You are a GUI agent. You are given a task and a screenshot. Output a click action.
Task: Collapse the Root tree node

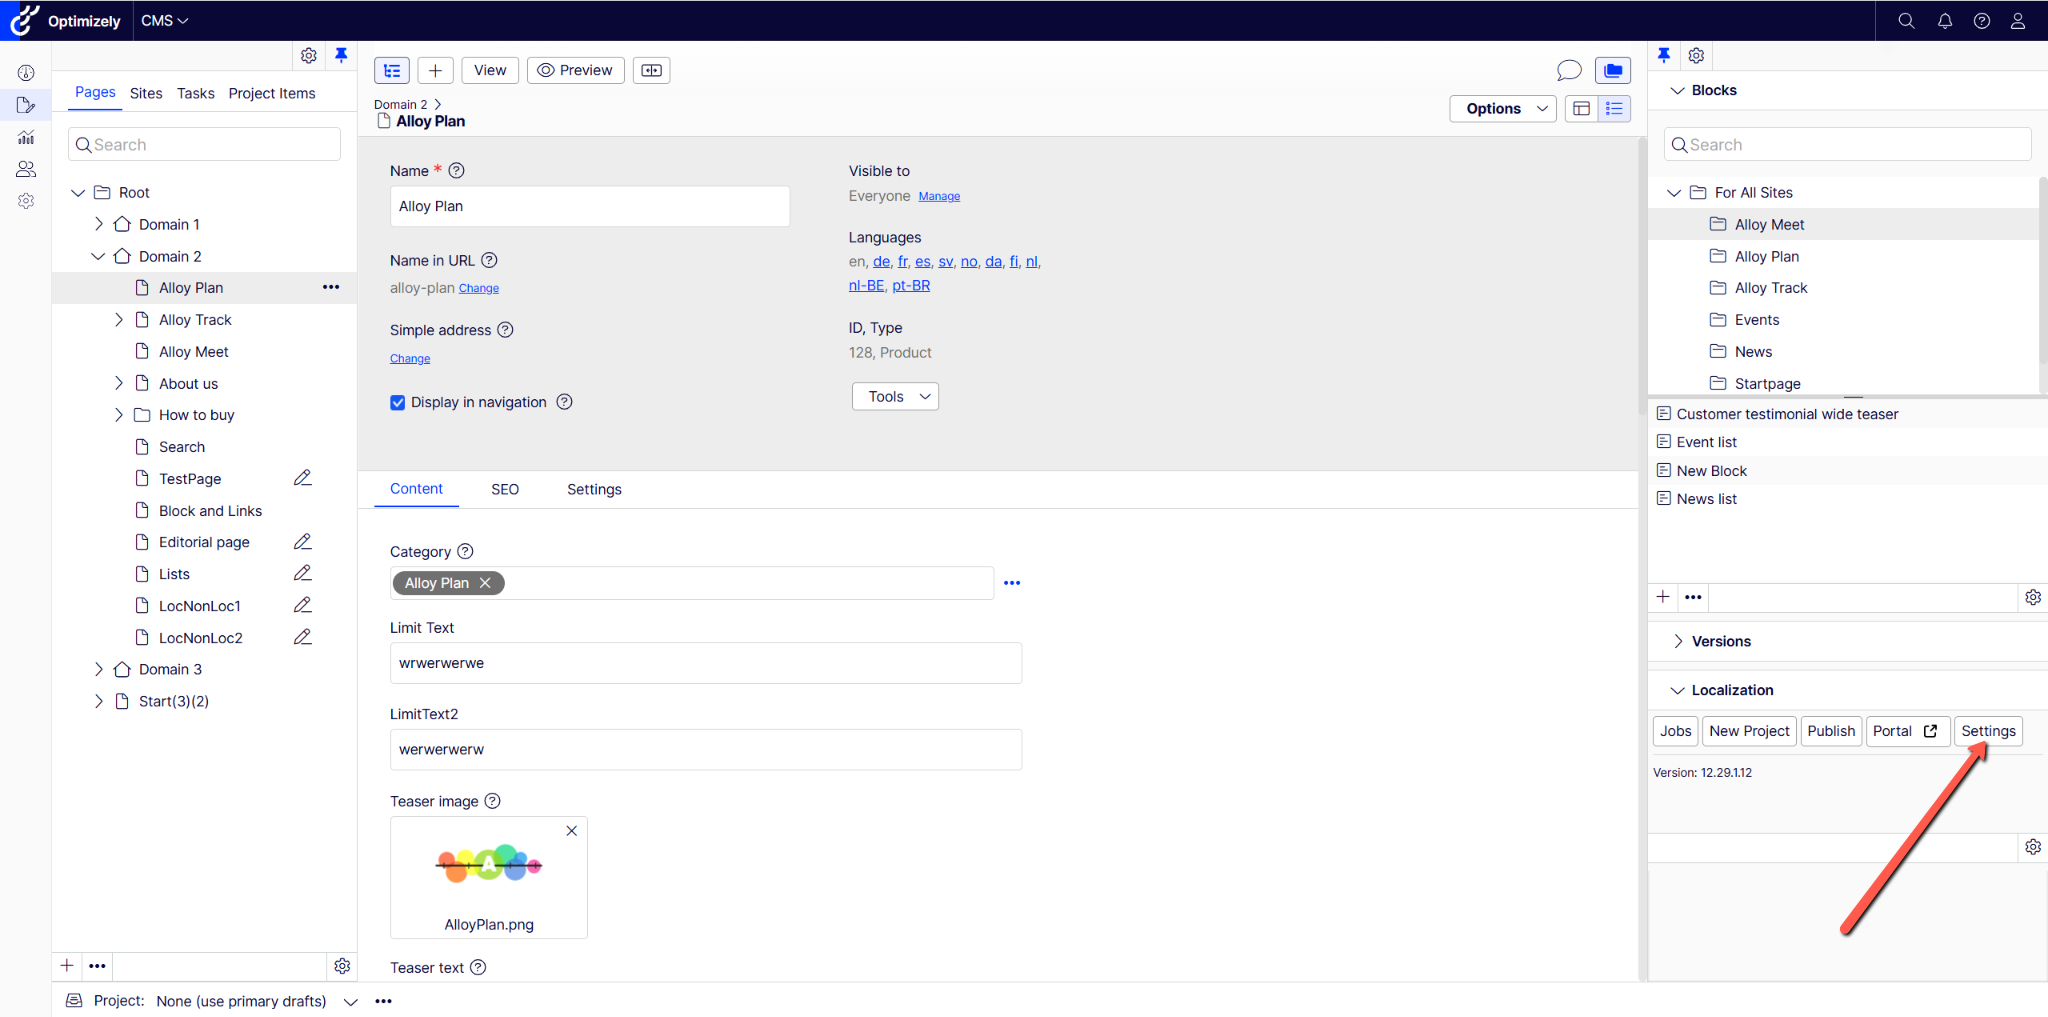pyautogui.click(x=78, y=192)
